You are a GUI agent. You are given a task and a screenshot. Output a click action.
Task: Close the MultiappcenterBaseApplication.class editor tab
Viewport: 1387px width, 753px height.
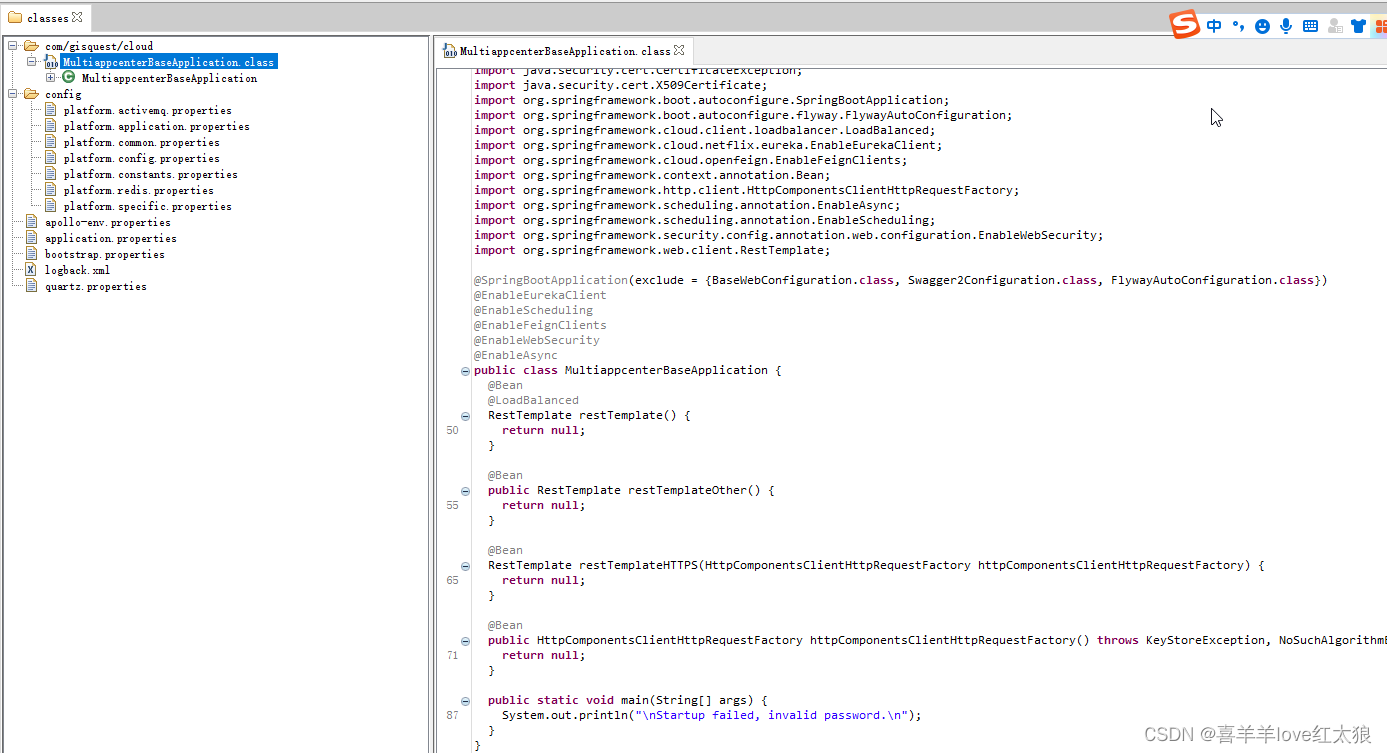[x=677, y=50]
